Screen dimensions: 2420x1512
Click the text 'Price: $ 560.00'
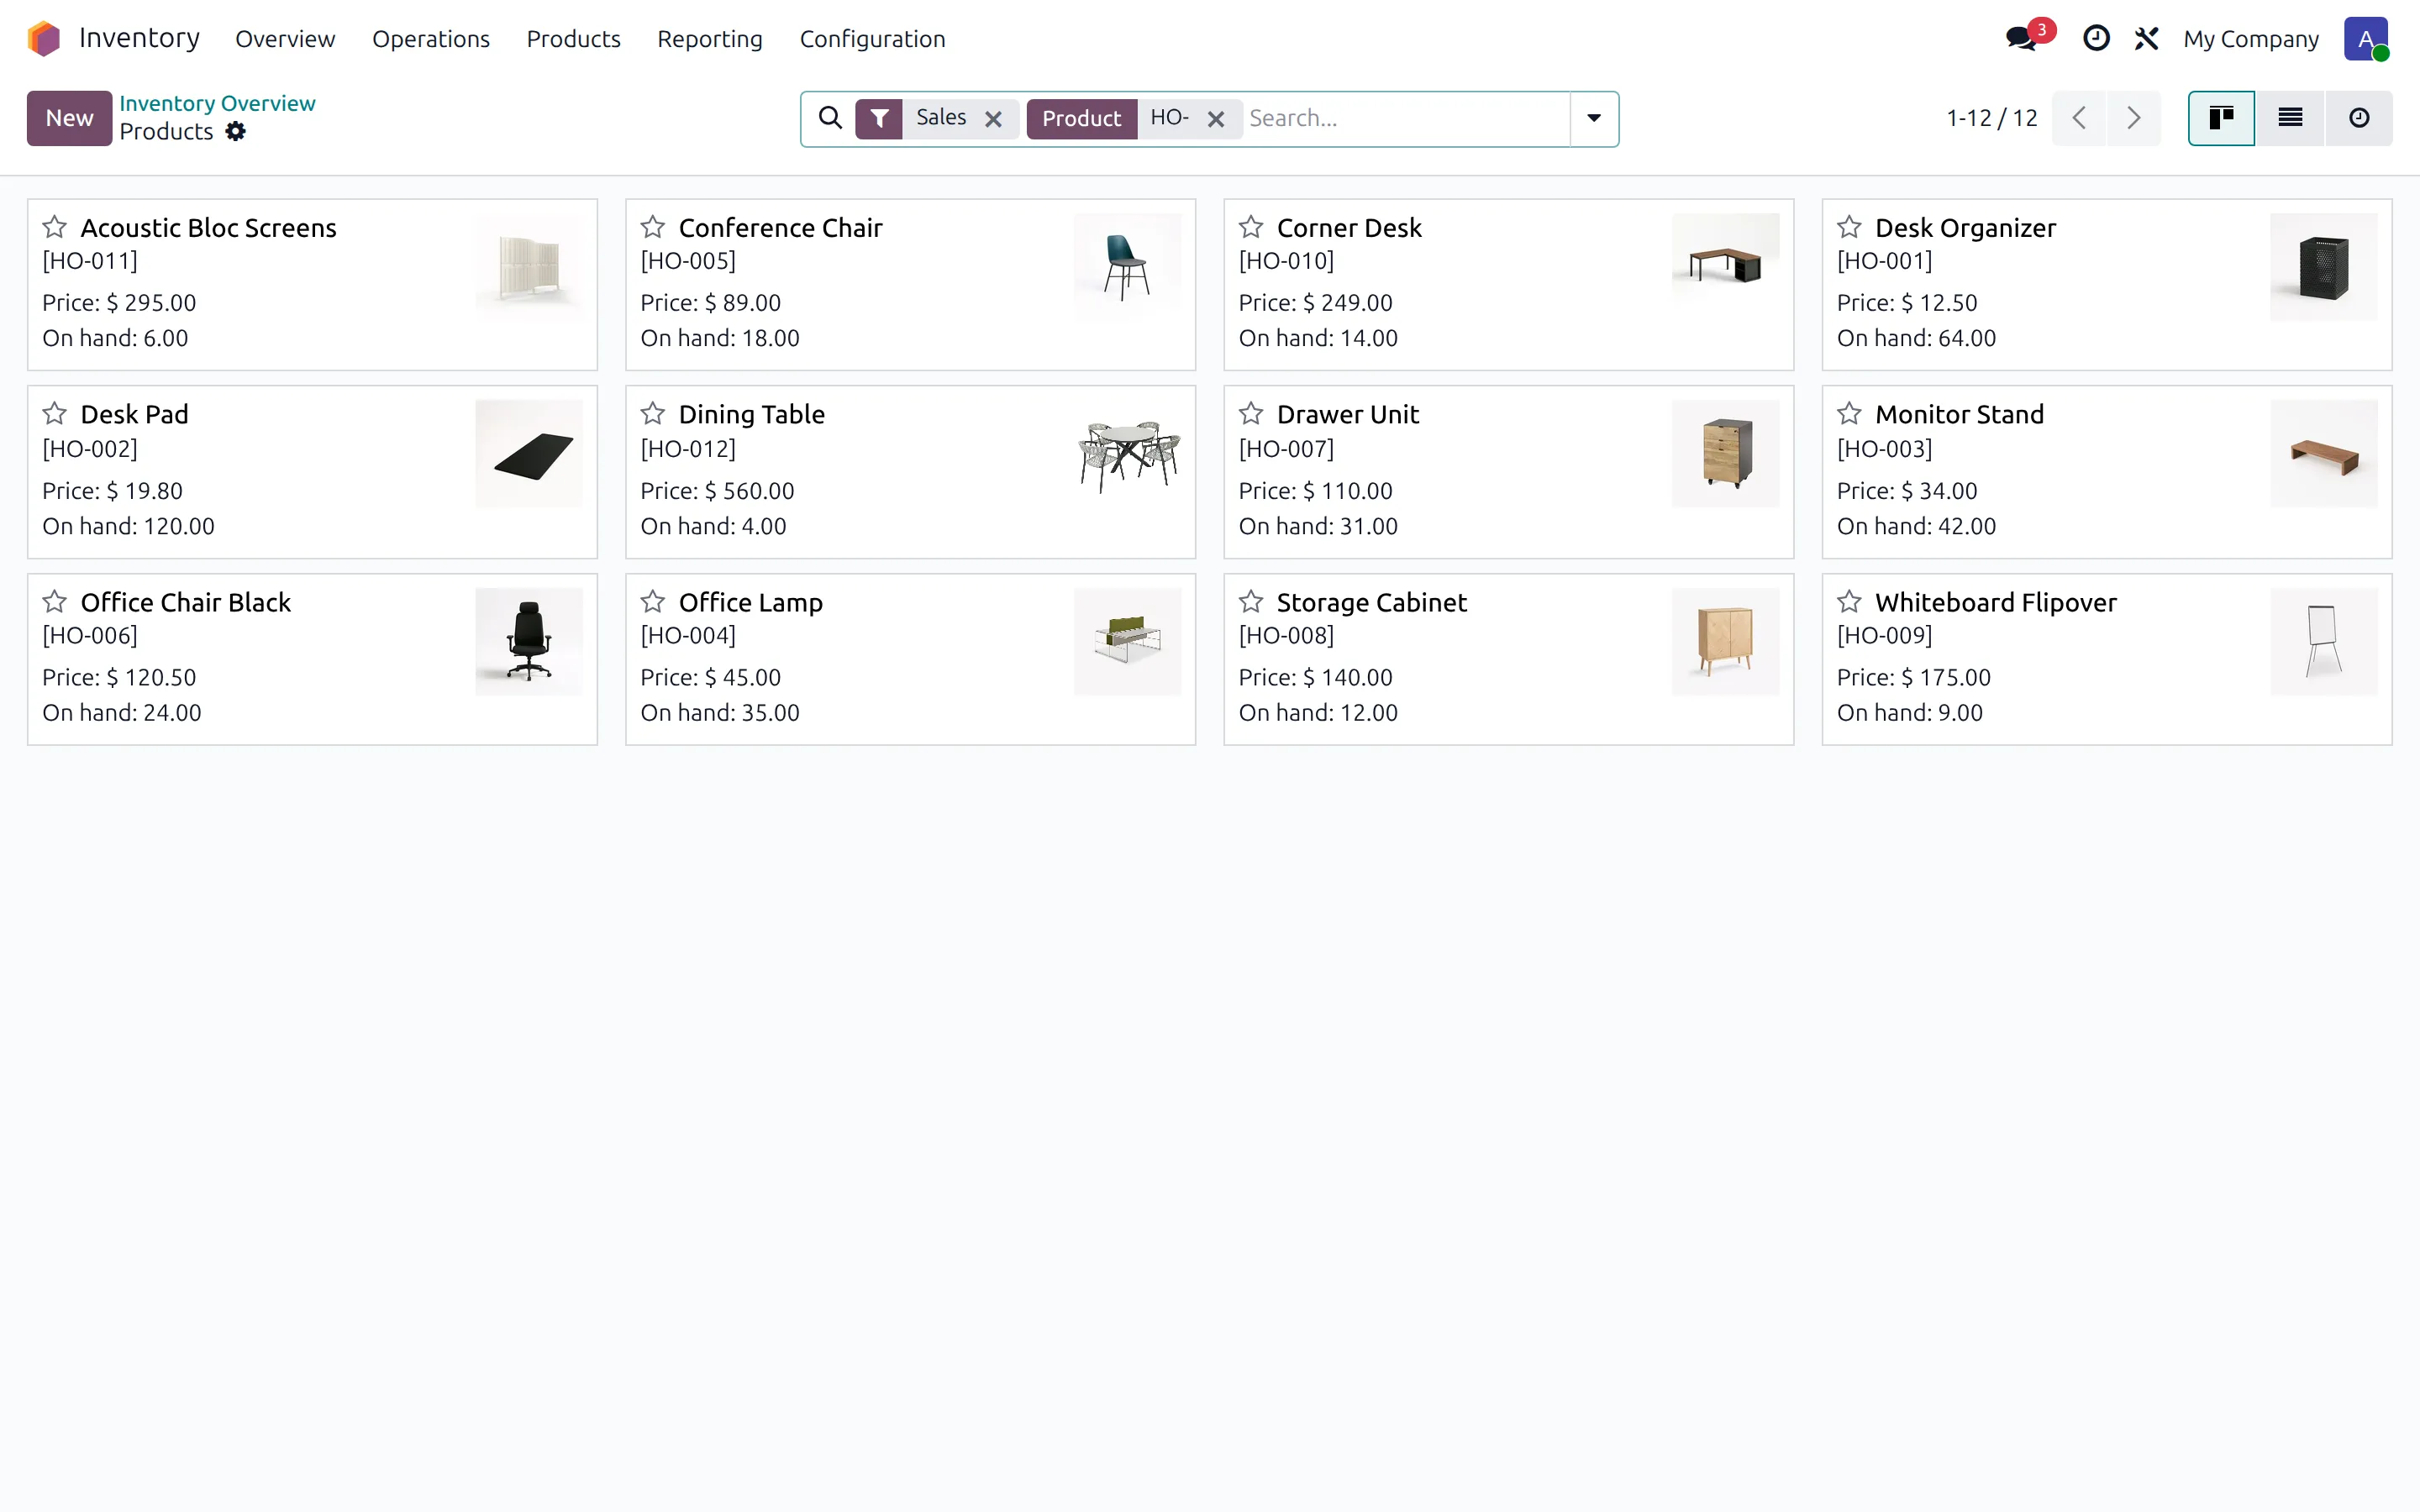pyautogui.click(x=717, y=491)
